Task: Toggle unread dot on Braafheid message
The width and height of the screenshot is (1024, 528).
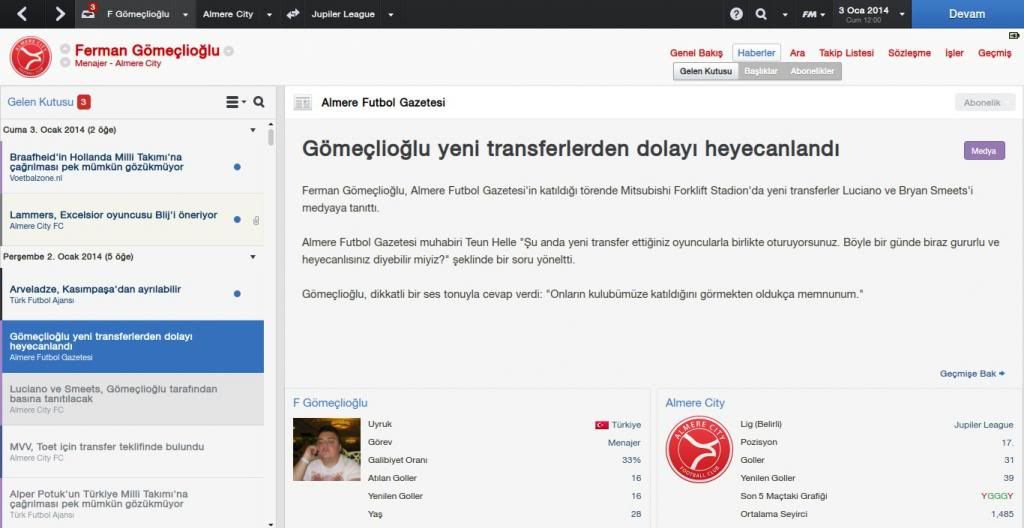Action: pos(237,167)
